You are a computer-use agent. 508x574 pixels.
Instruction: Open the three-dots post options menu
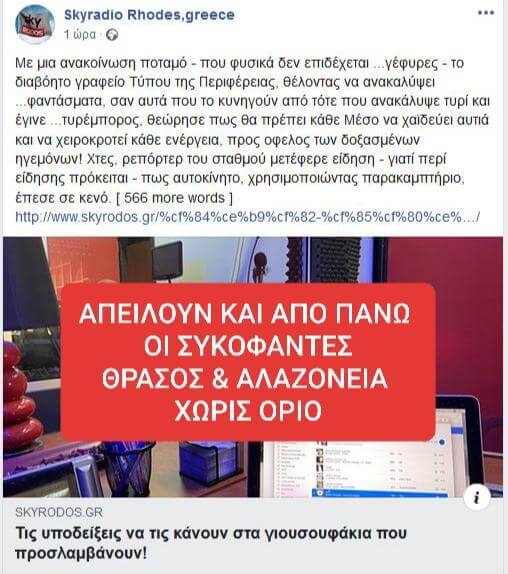486,13
